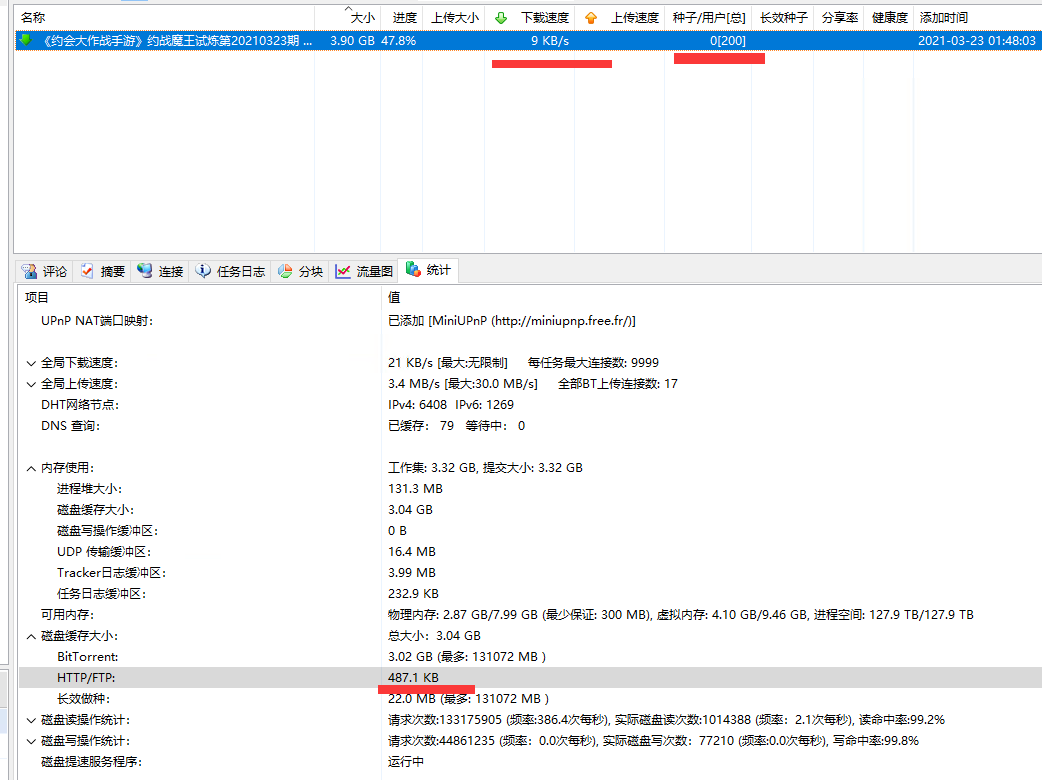Expand the 磁盘读操作统计 entry
This screenshot has height=780, width=1042.
click(31, 720)
